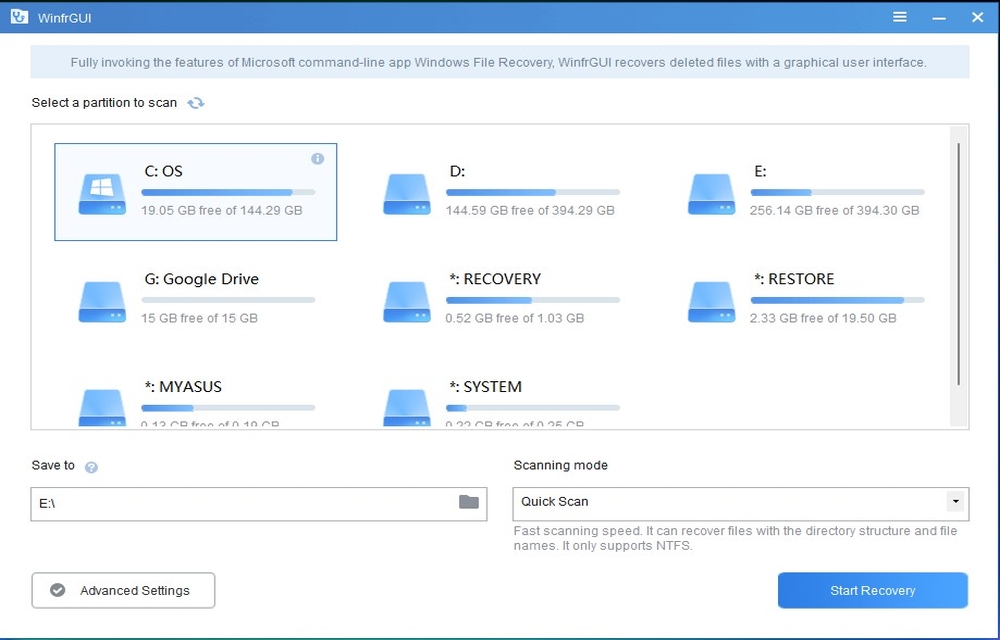Click the G: Google Drive disk icon
Viewport: 1000px width, 640px height.
coord(101,300)
